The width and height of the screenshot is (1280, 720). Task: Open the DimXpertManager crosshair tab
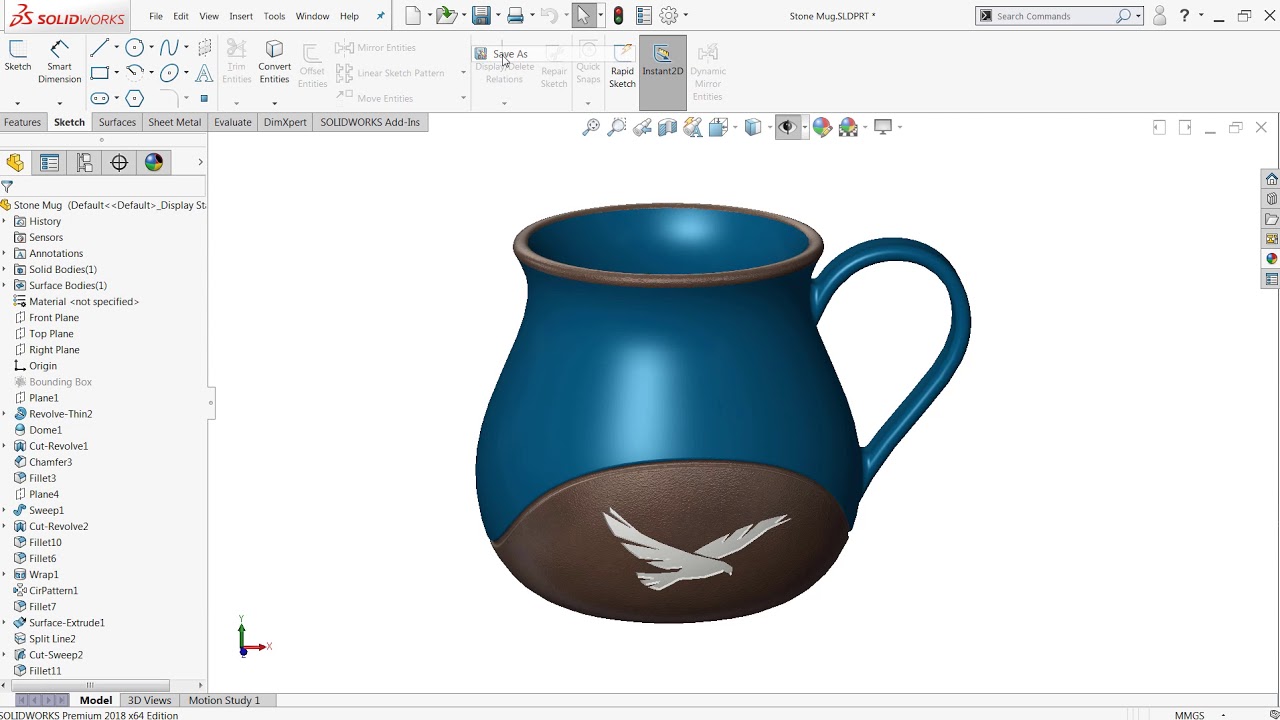pos(119,163)
